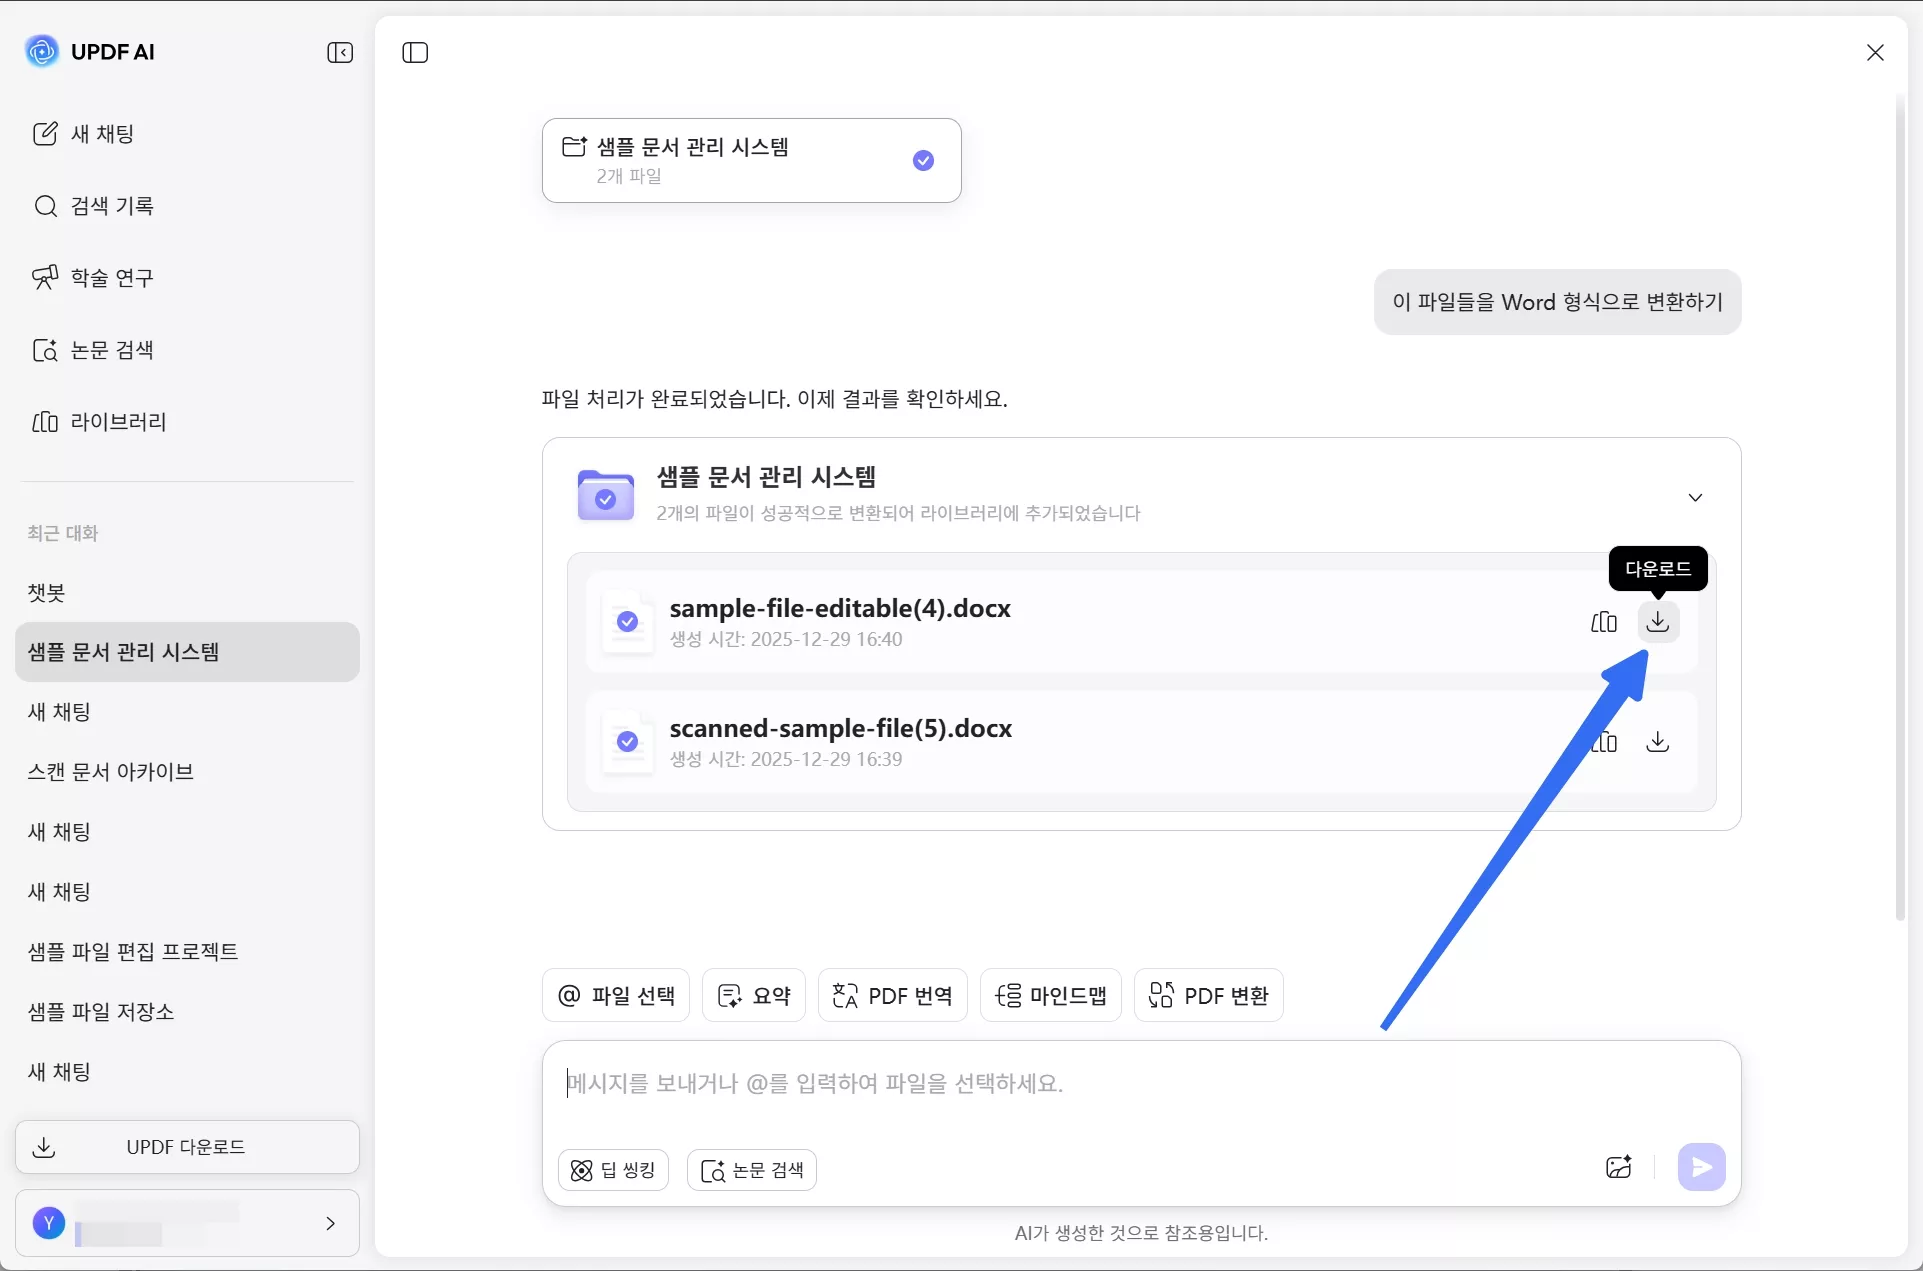Viewport: 1923px width, 1271px height.
Task: Expand the 샘플 문서 관리 시스템 result card chevron
Action: click(1695, 496)
